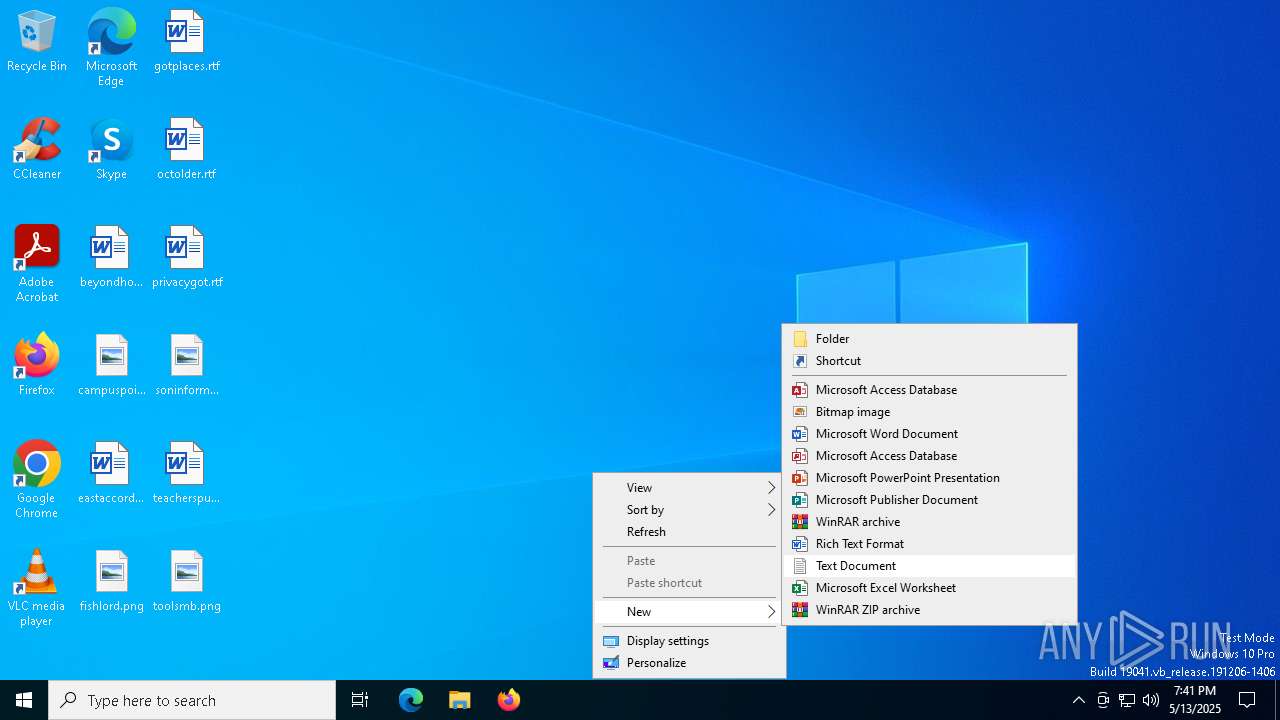
Task: Create a new Microsoft Excel Worksheet
Action: point(929,588)
